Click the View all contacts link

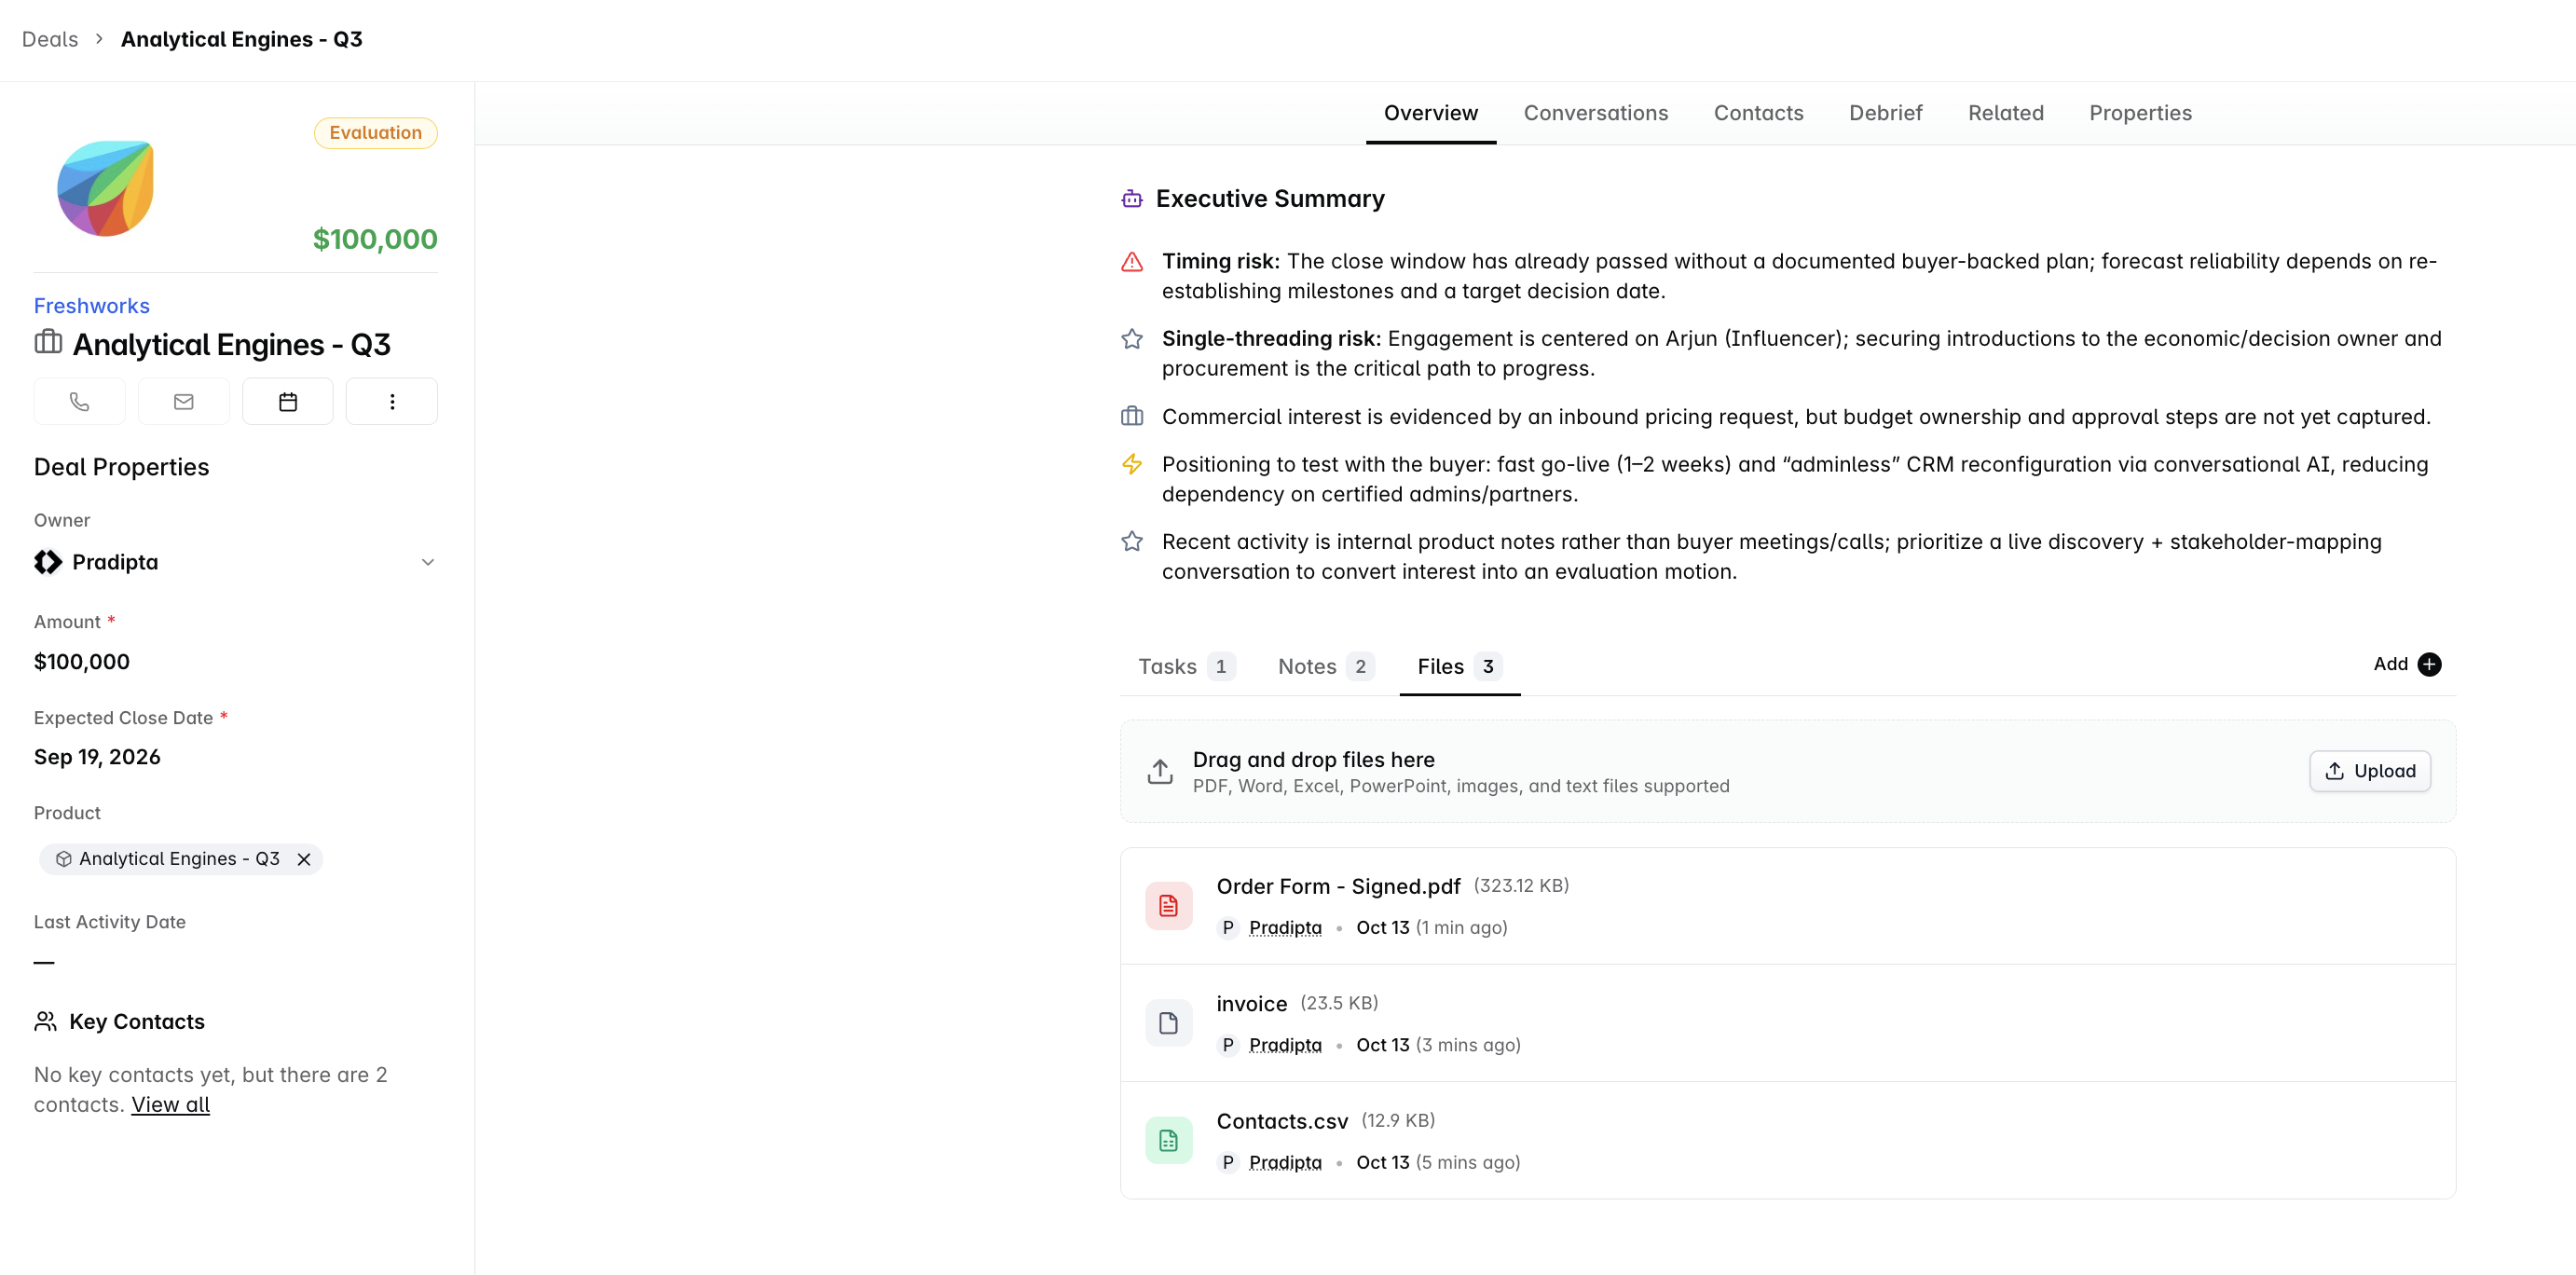pyautogui.click(x=170, y=1105)
